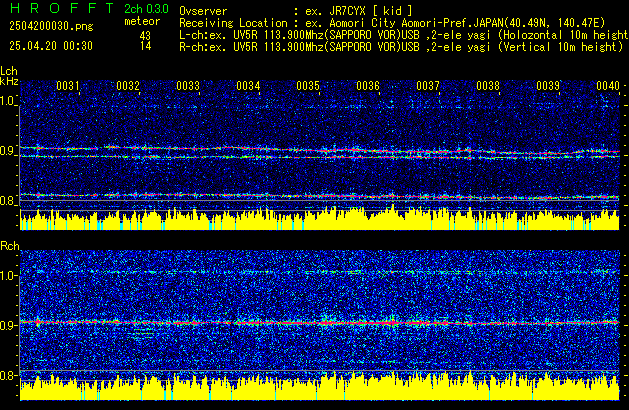
Task: Click the HROFFT title text
Action: point(62,8)
